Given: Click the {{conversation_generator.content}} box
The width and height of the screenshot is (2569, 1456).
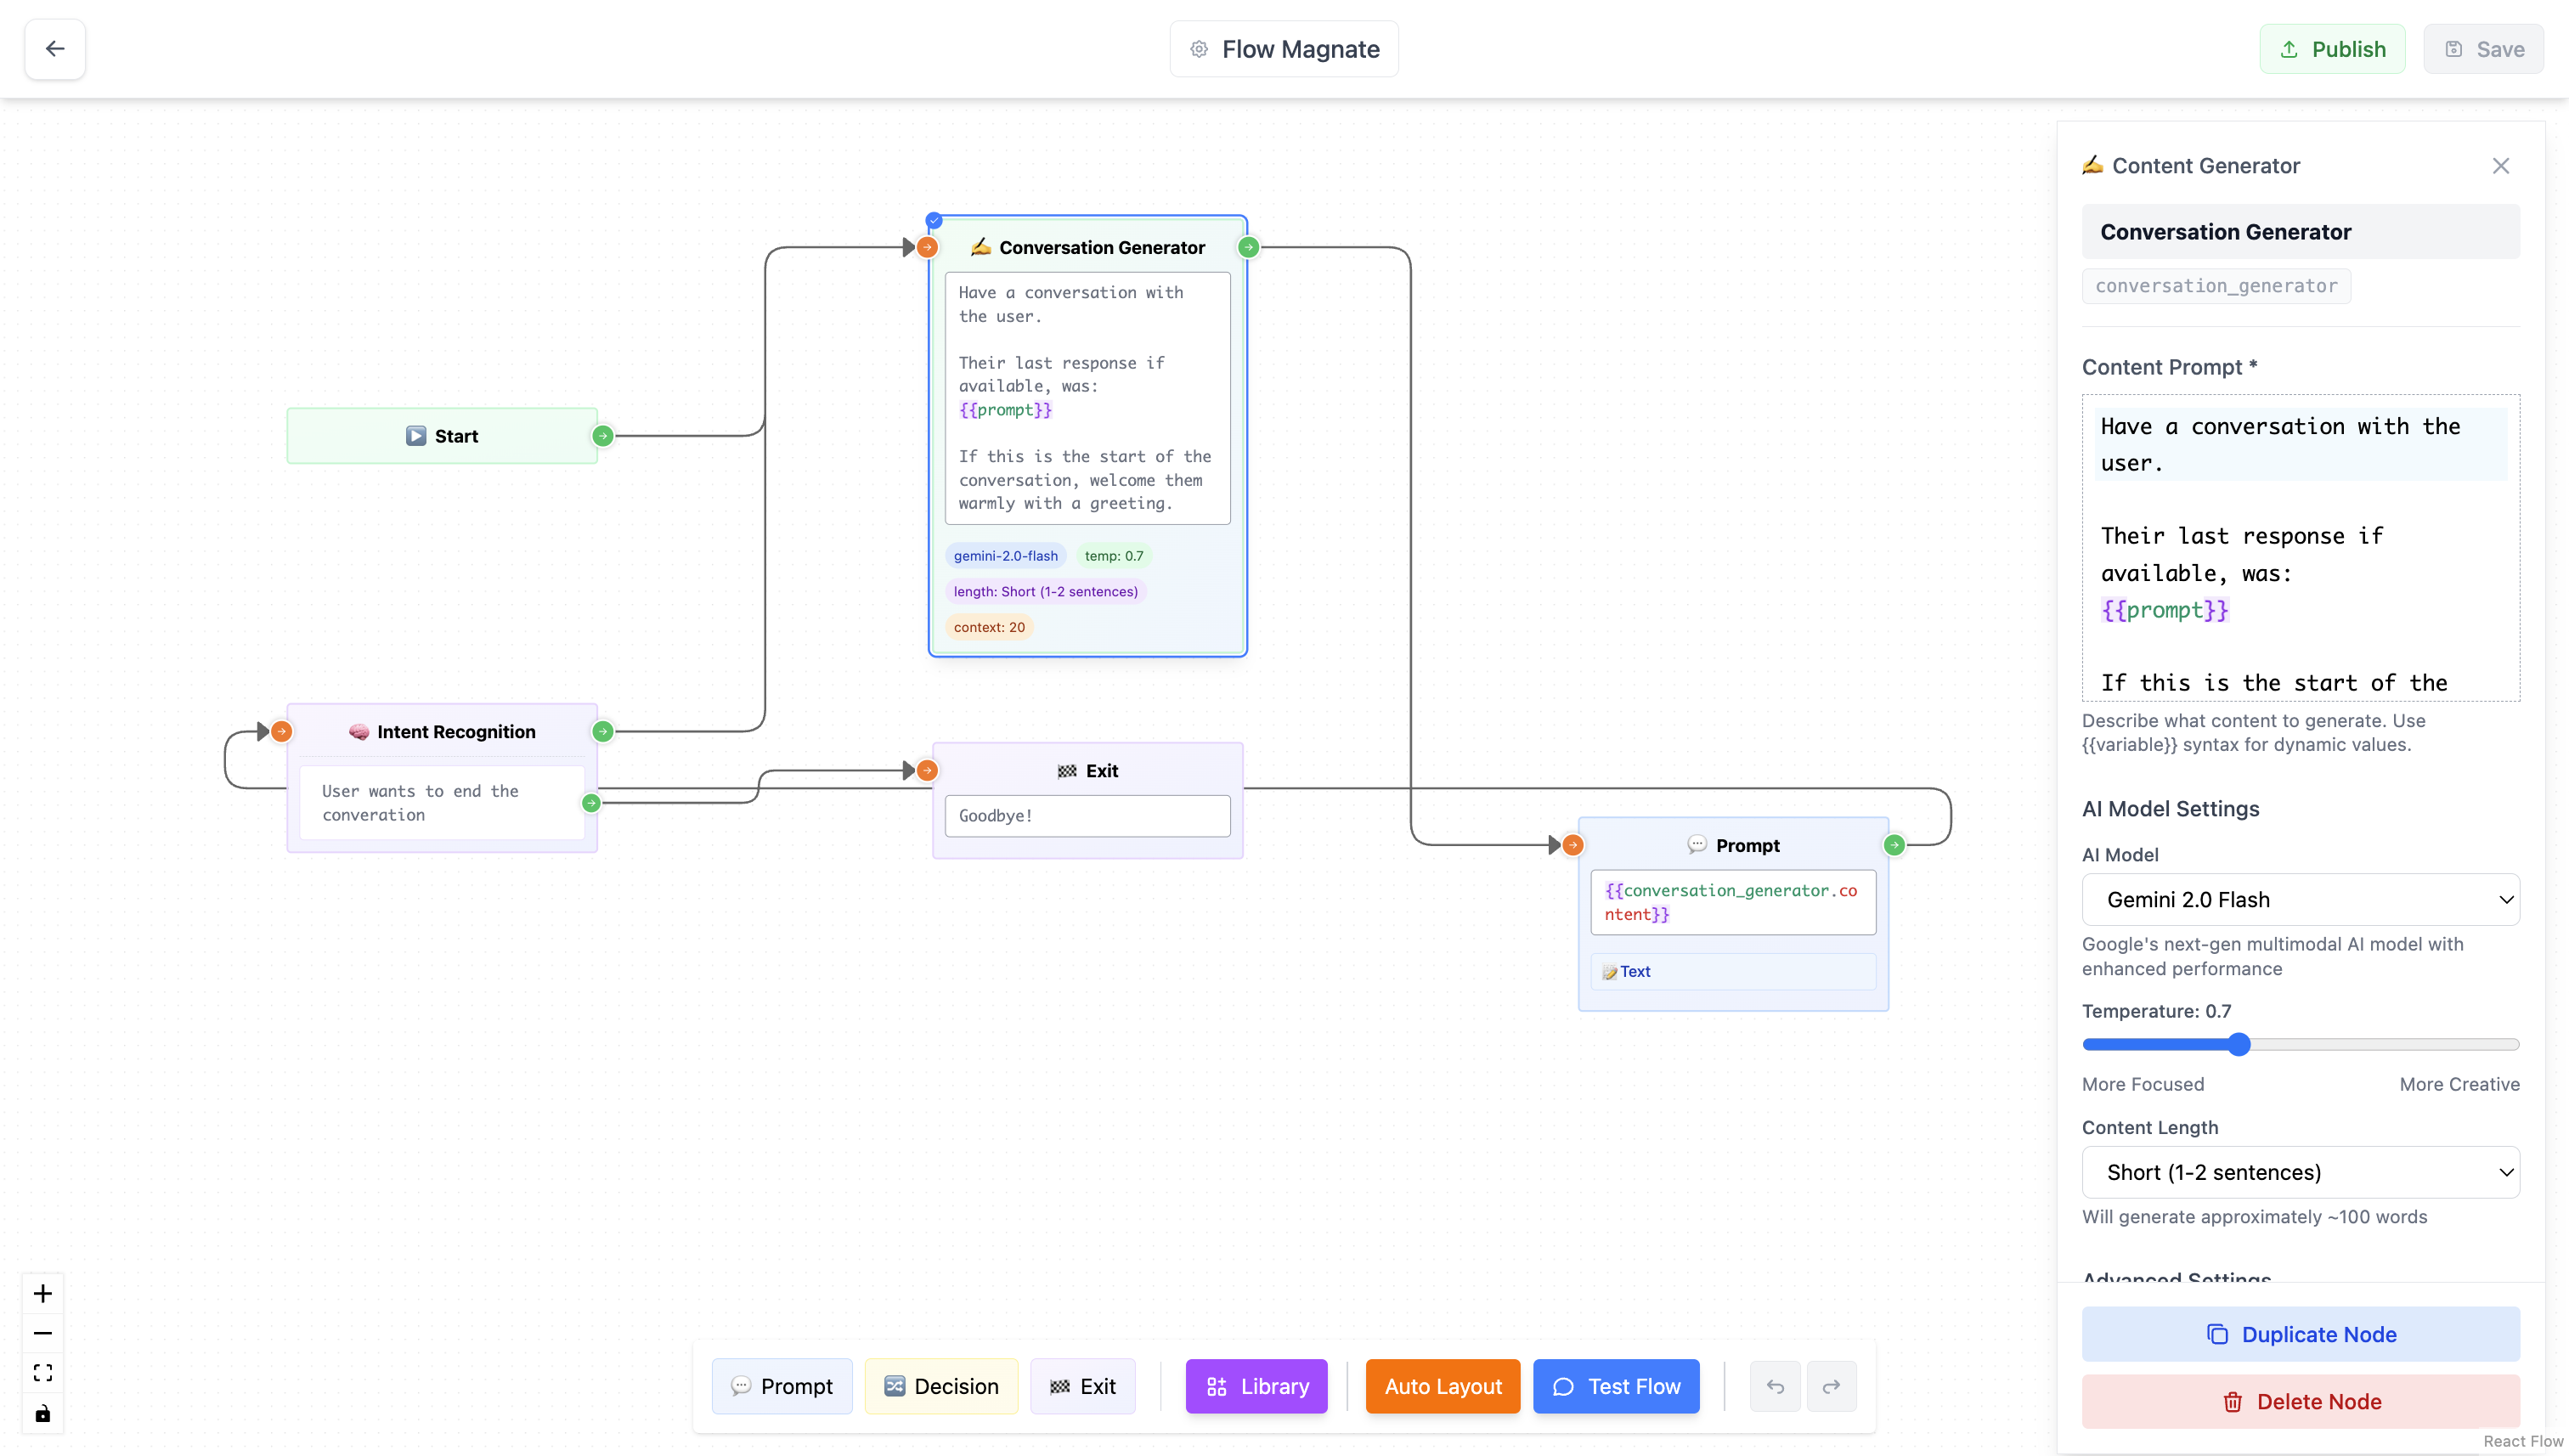Looking at the screenshot, I should coord(1733,903).
